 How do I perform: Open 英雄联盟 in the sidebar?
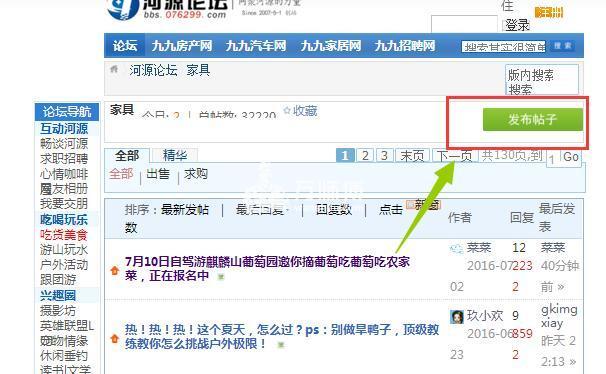[x=66, y=325]
